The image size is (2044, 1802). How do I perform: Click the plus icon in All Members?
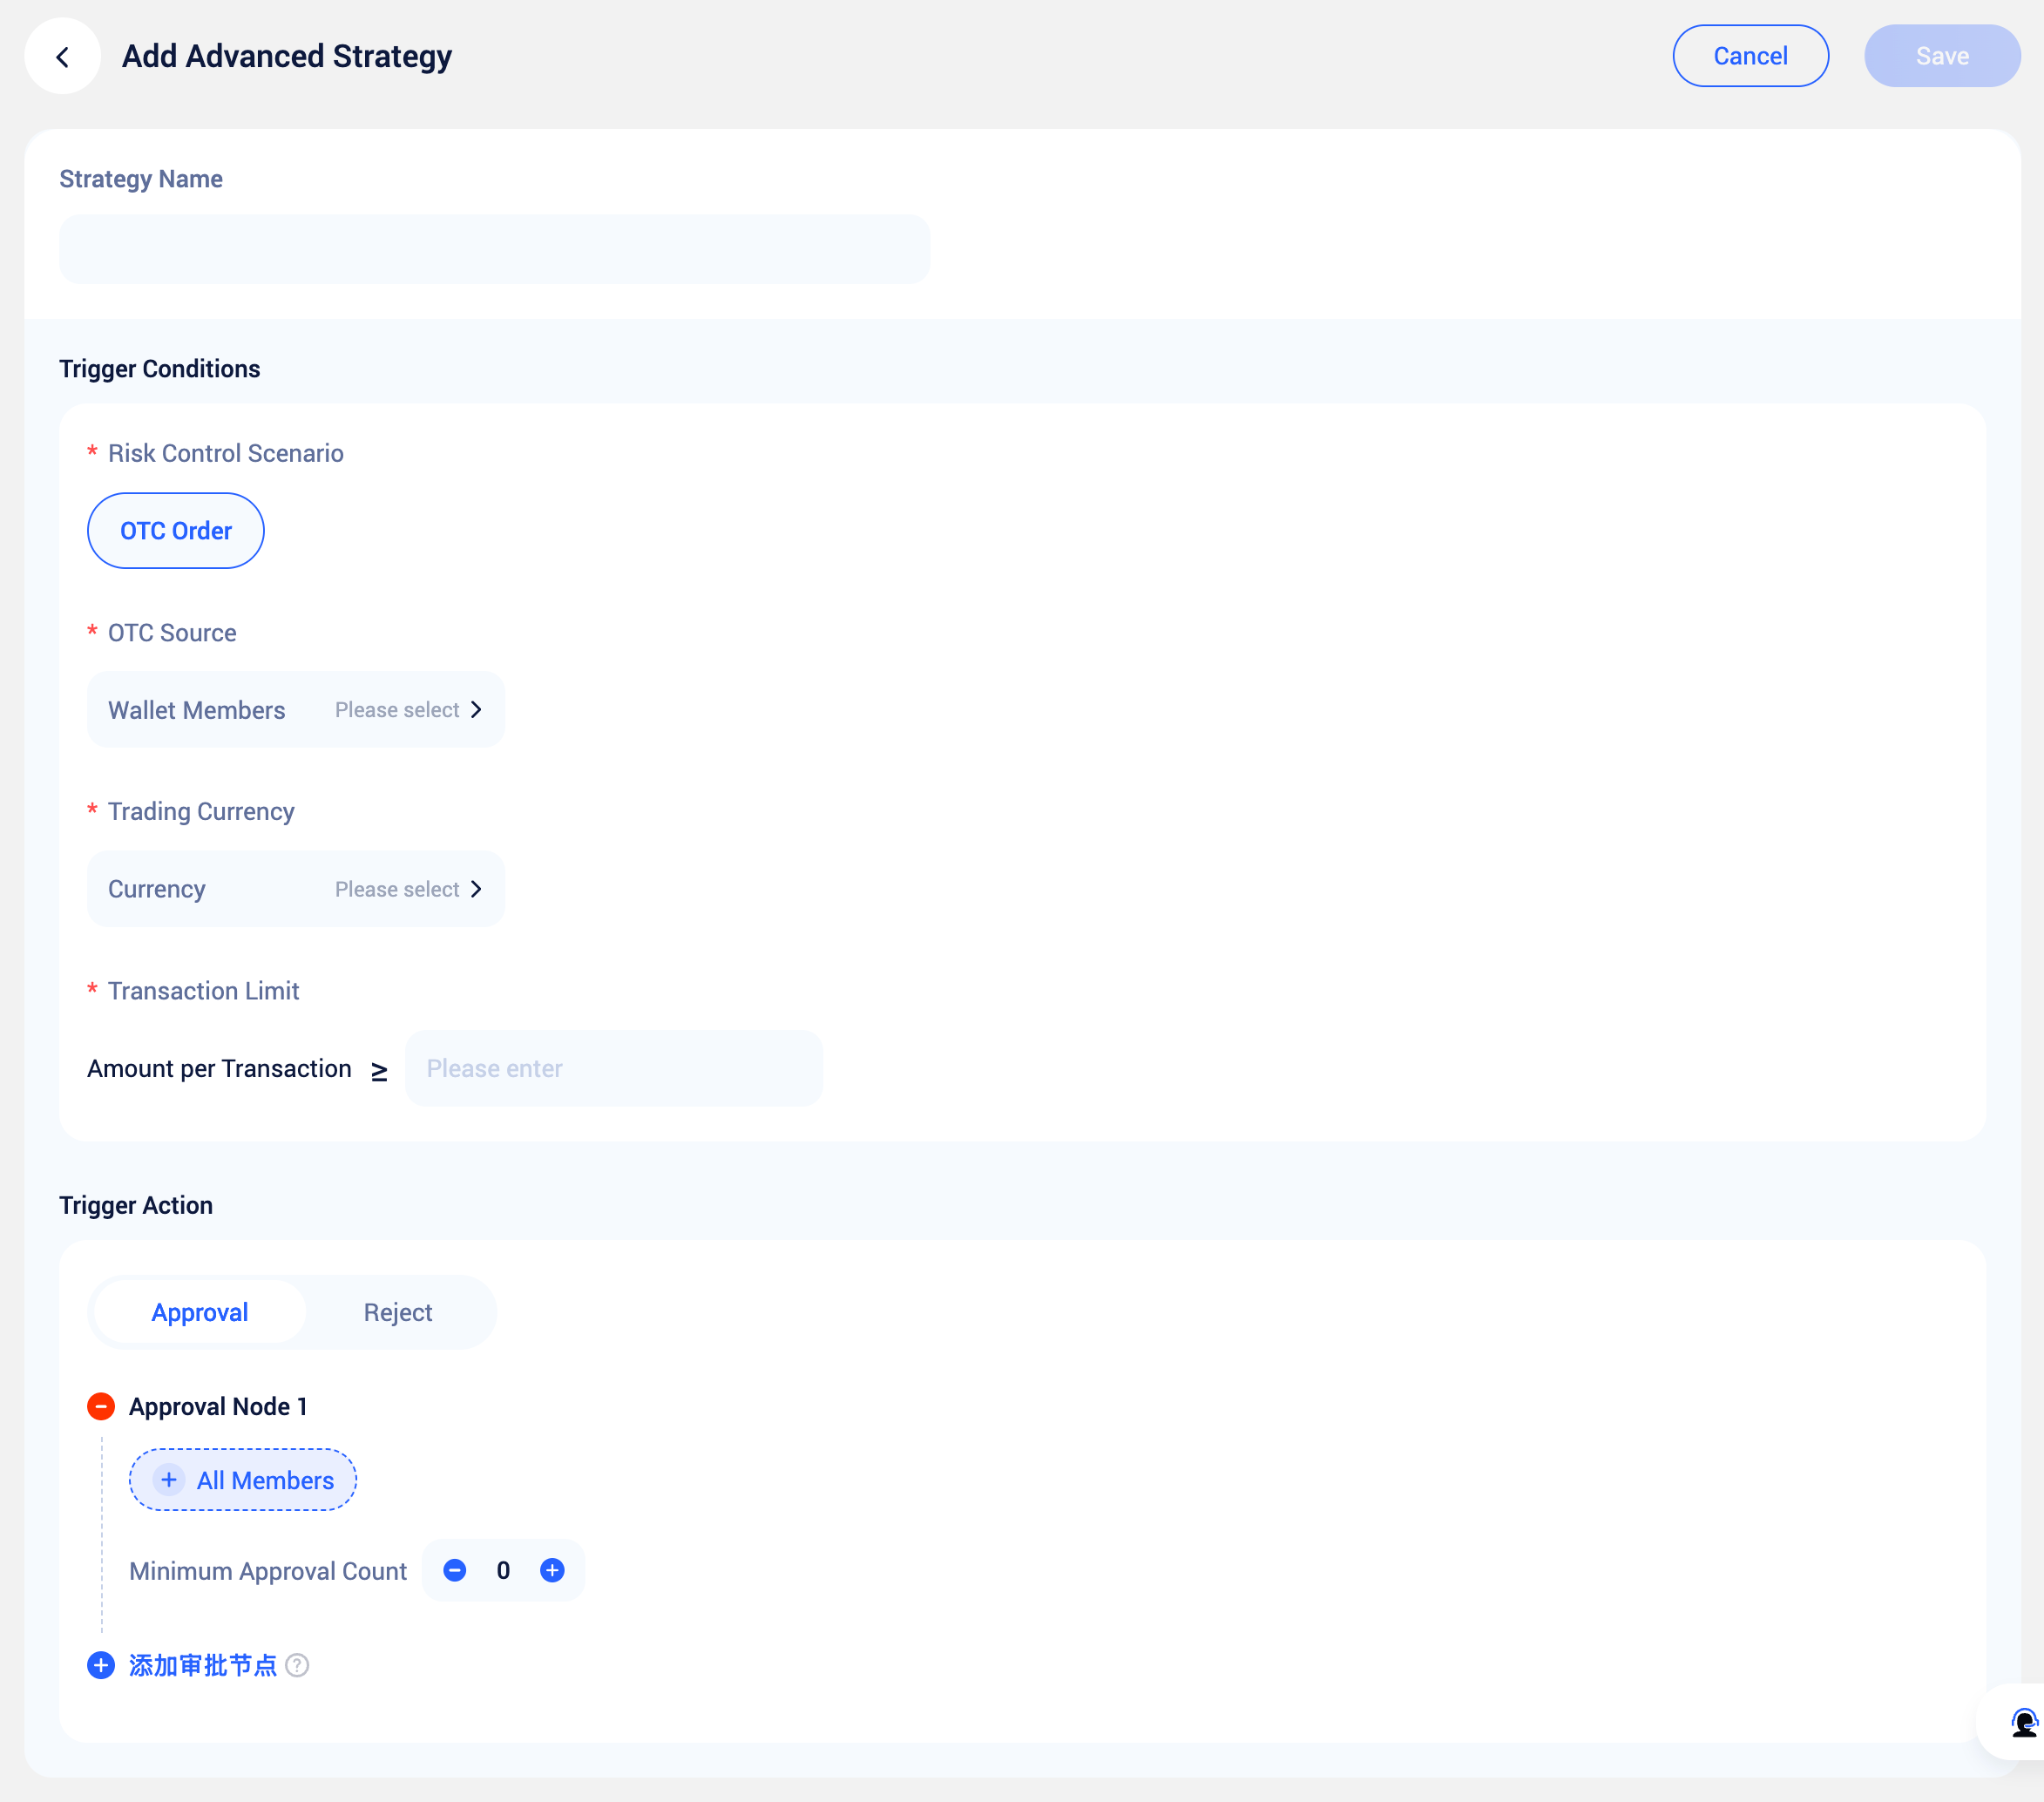pyautogui.click(x=169, y=1479)
